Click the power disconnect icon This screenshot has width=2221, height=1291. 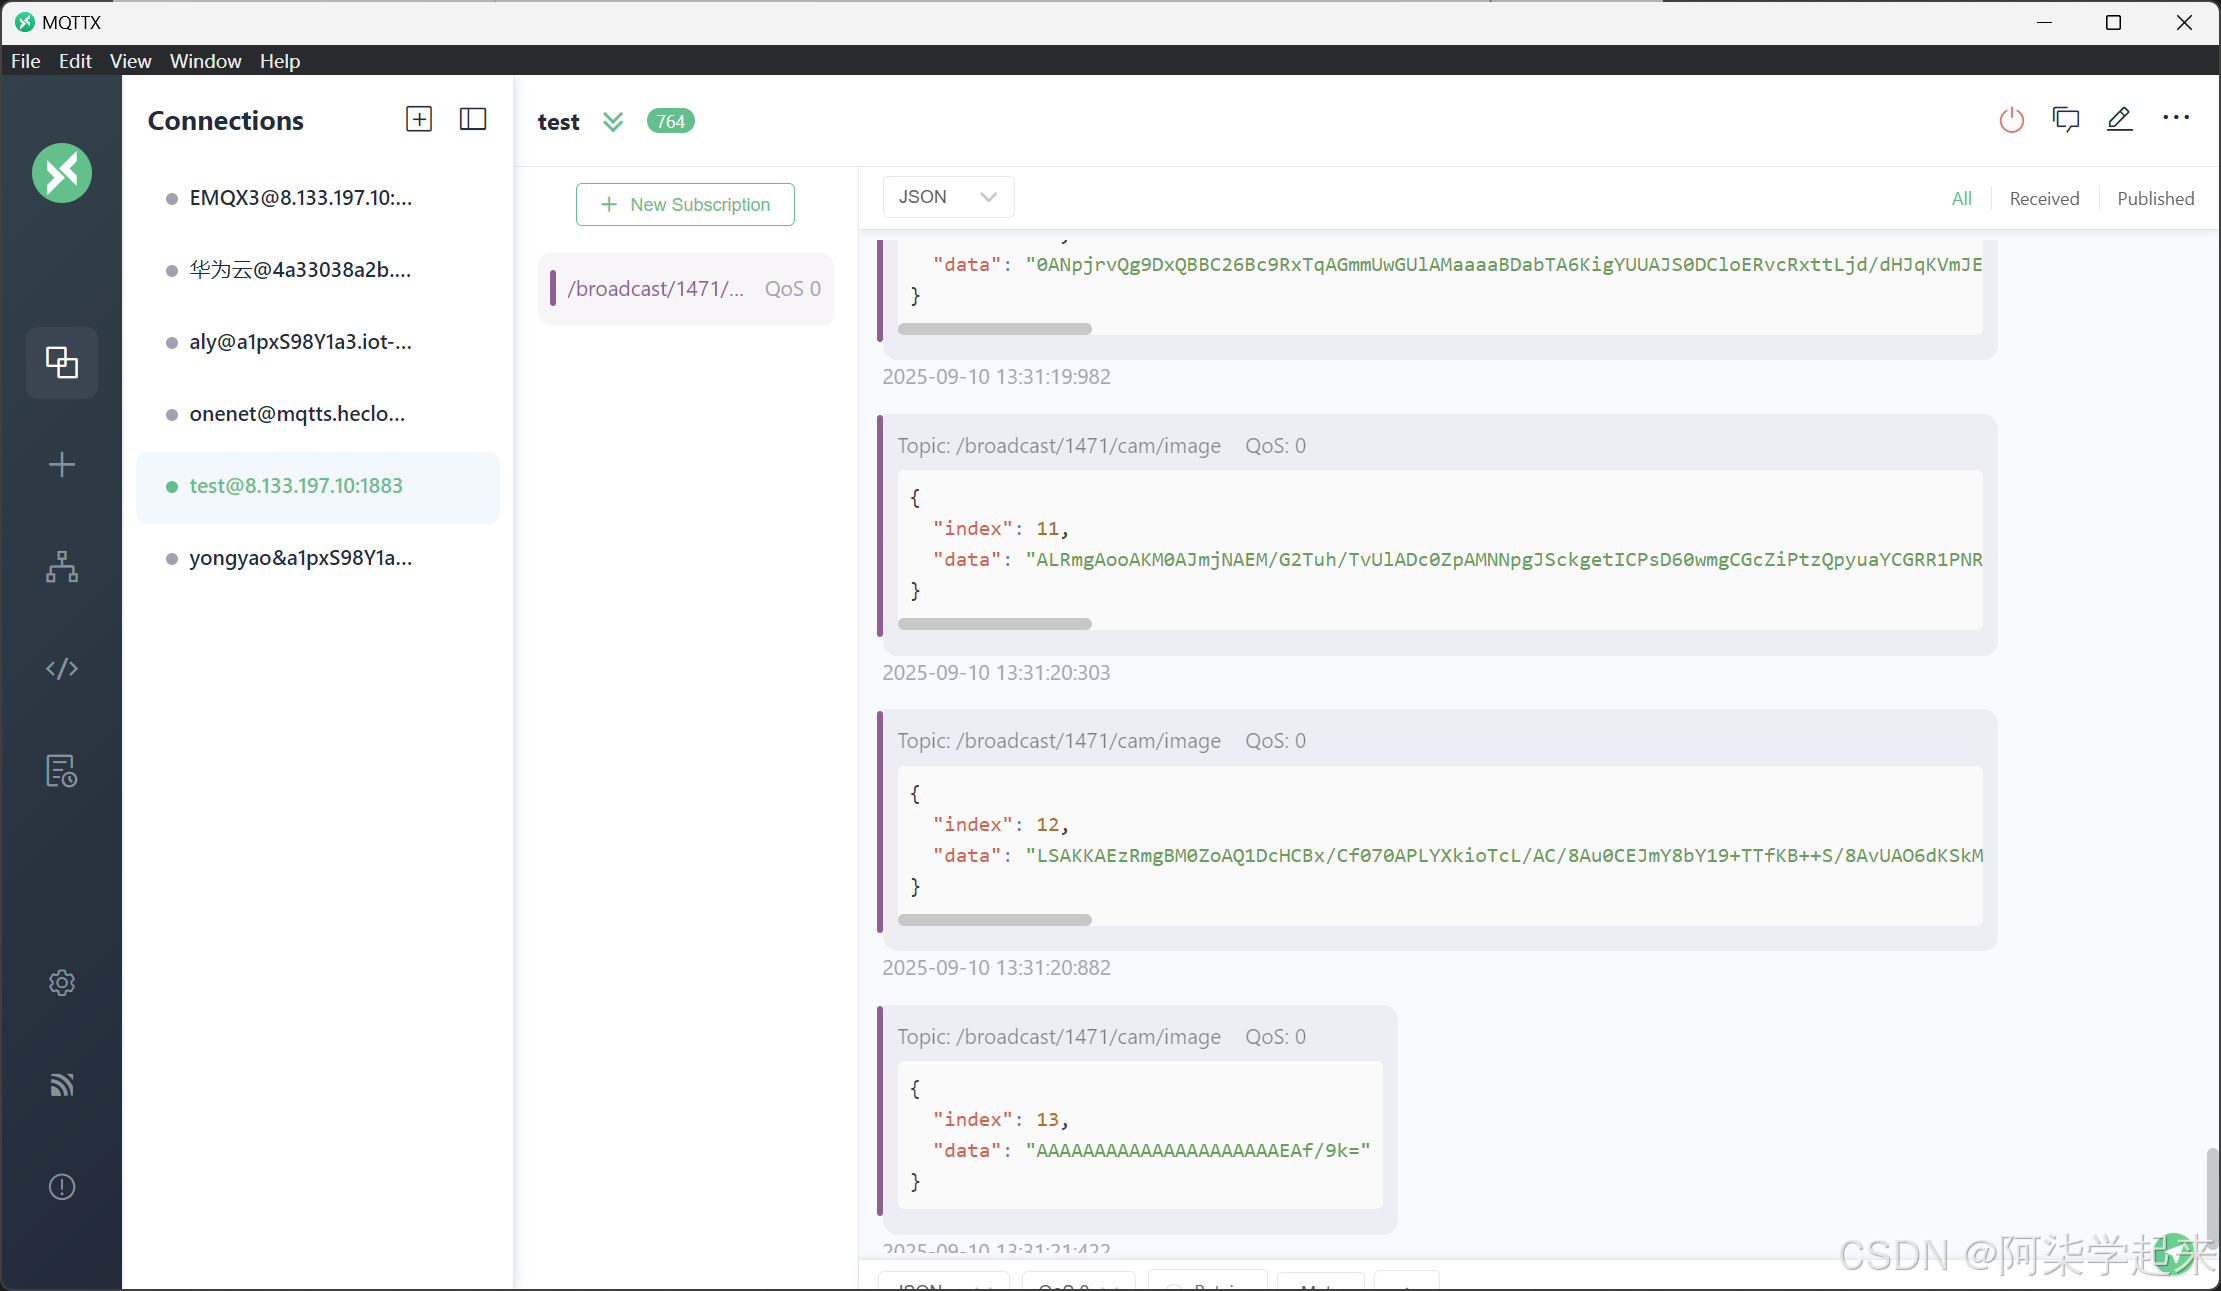point(2011,120)
